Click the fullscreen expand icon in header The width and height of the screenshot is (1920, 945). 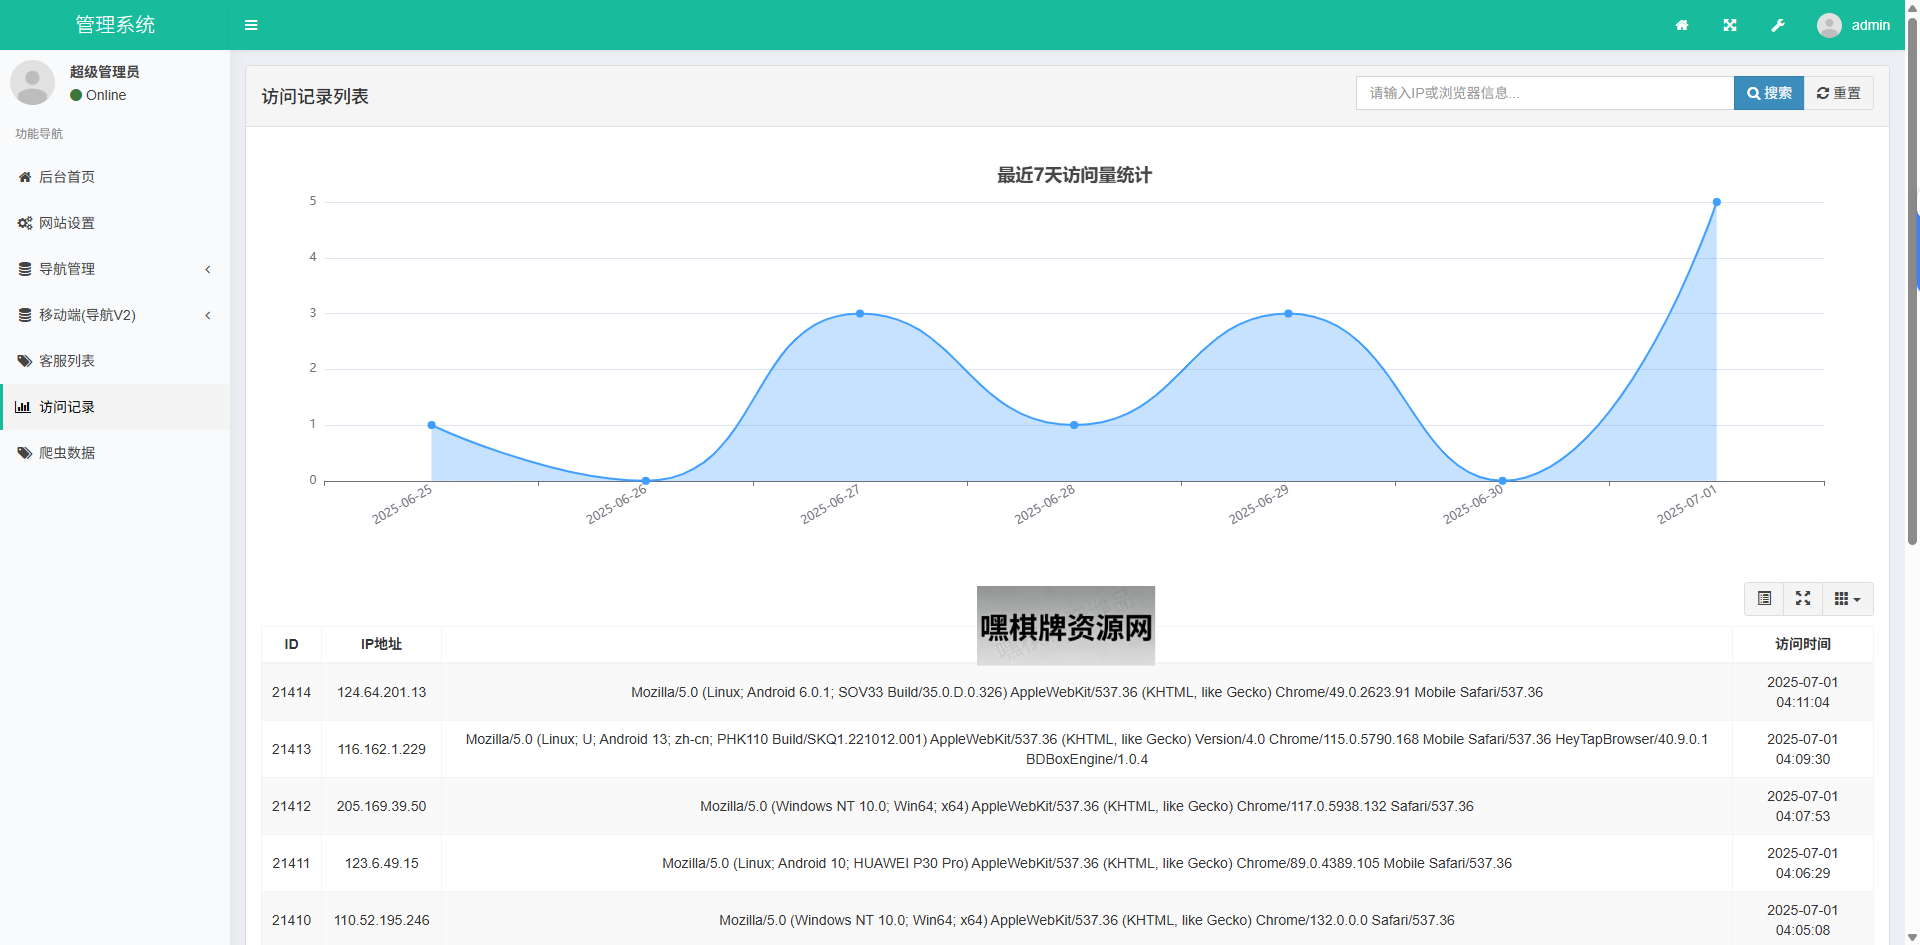coord(1730,25)
